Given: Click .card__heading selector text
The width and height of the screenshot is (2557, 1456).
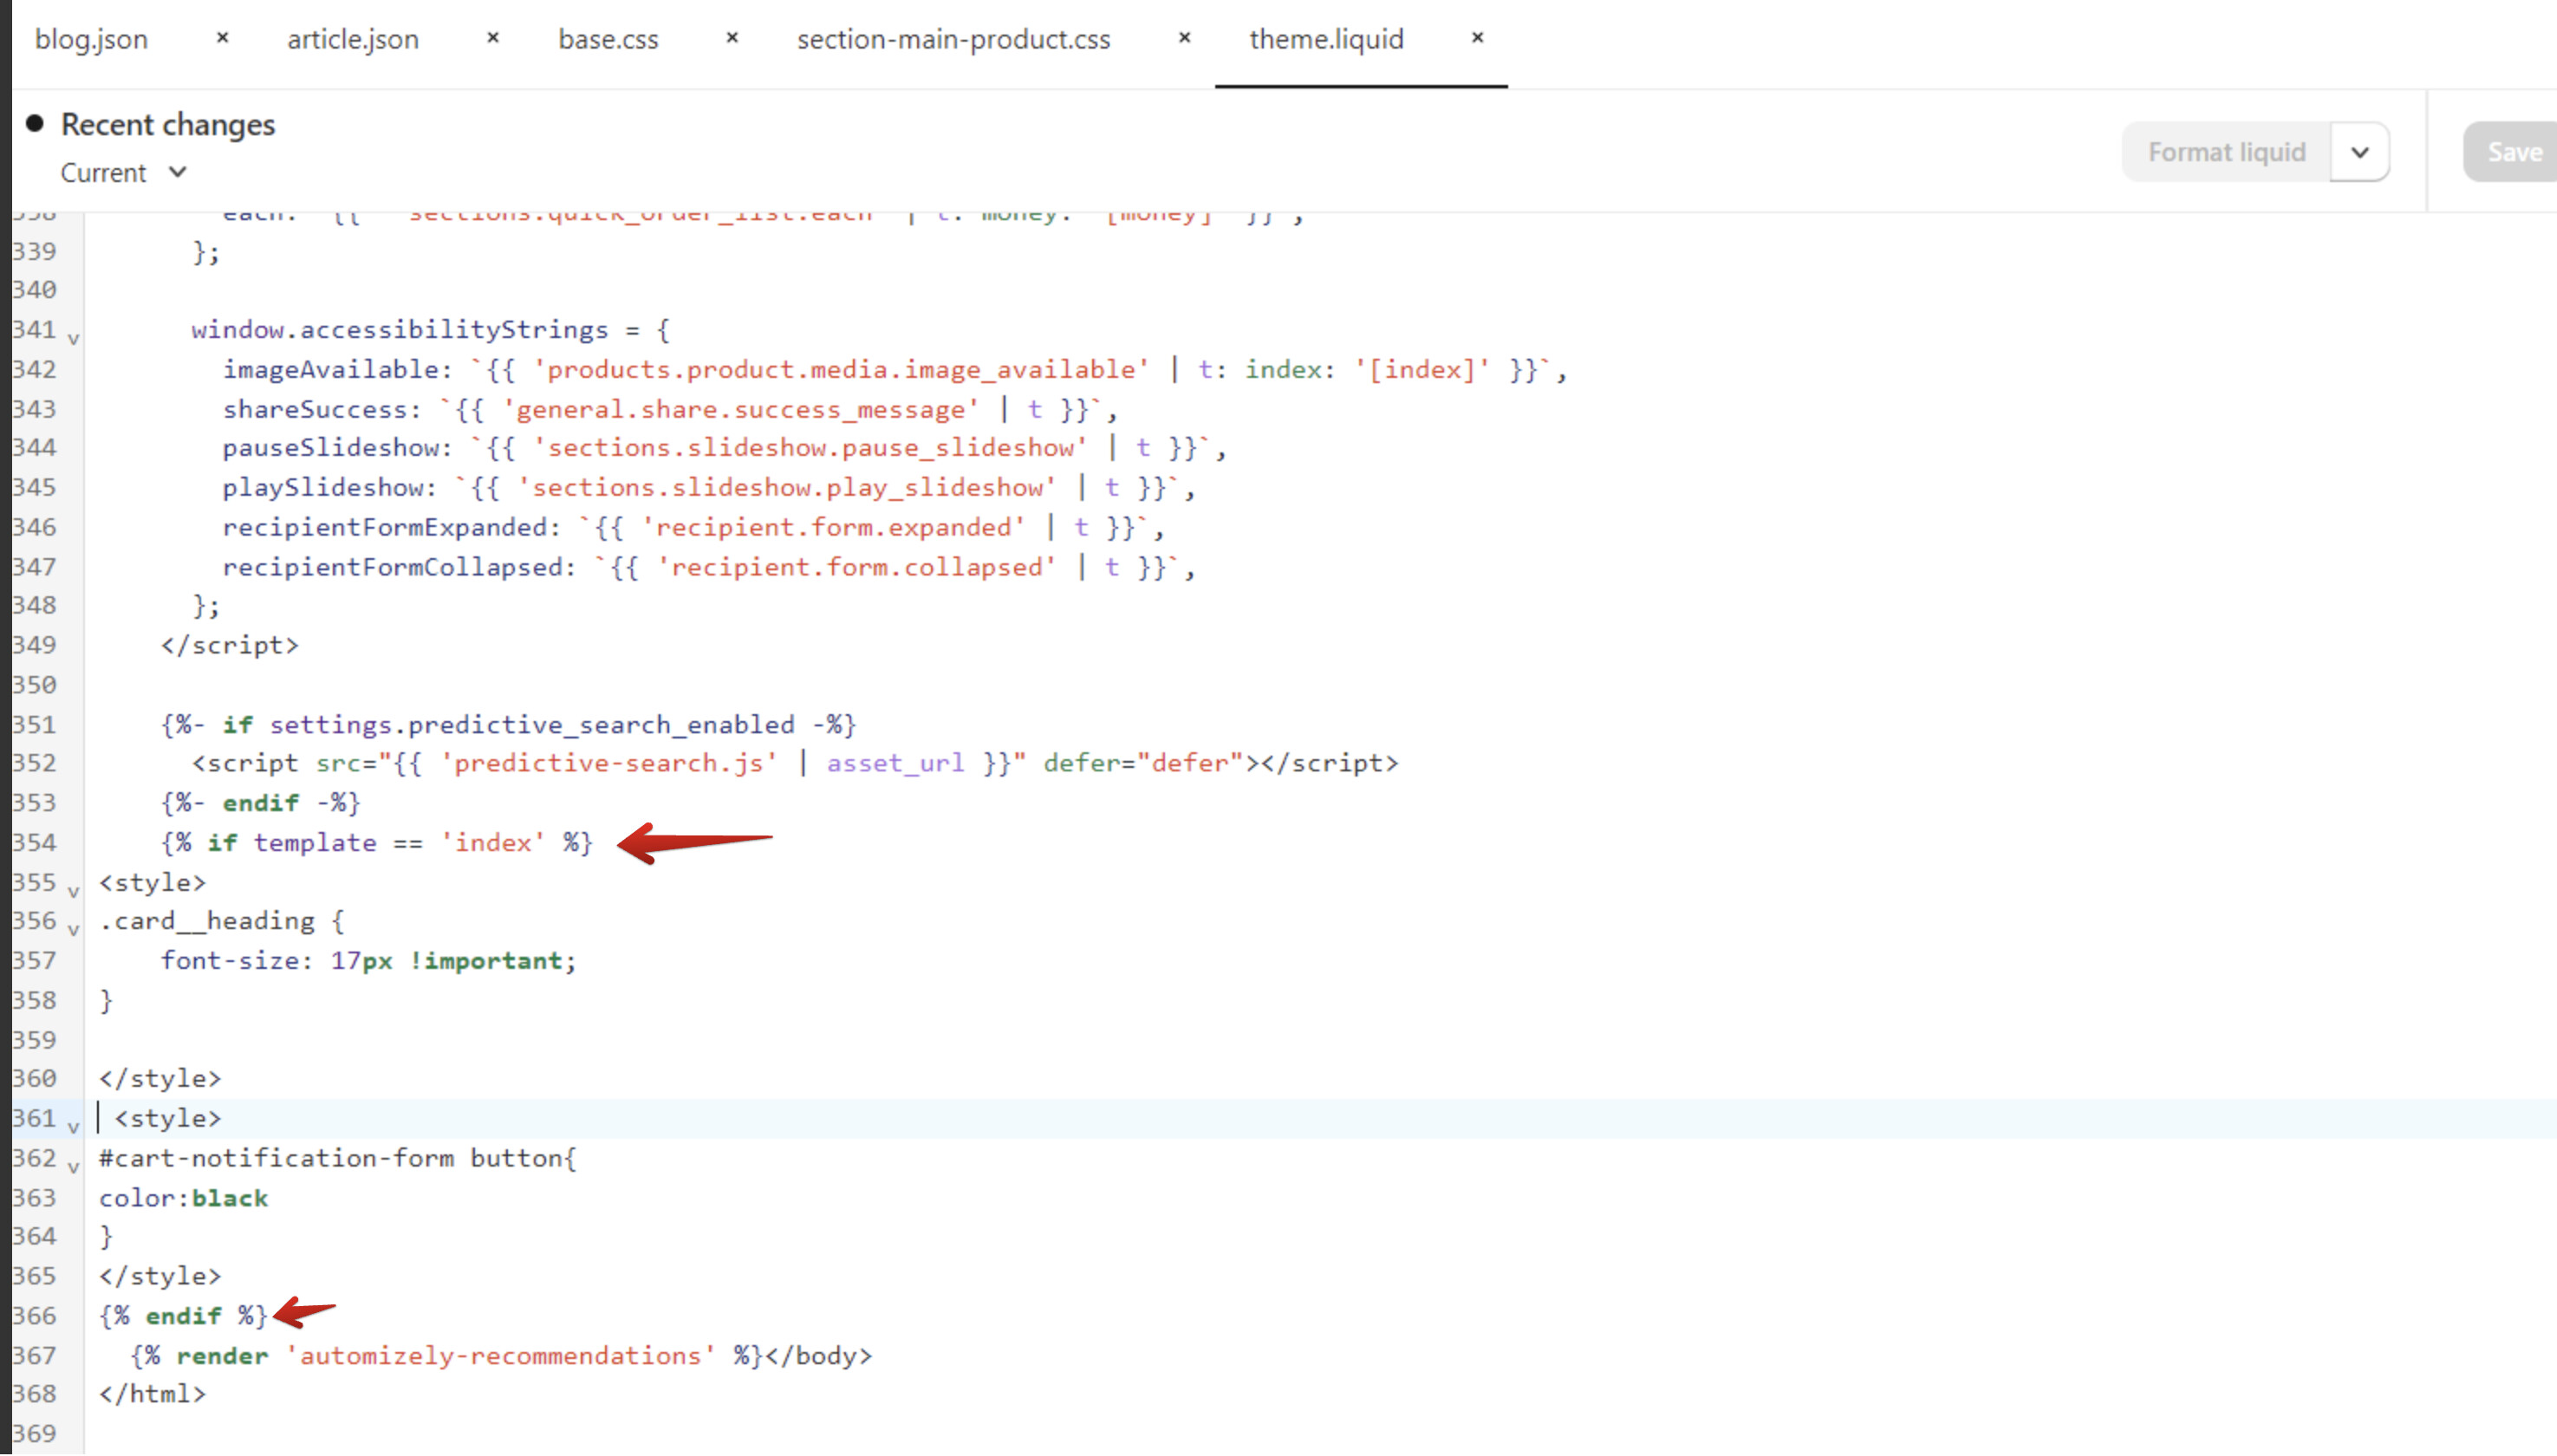Looking at the screenshot, I should [x=206, y=920].
